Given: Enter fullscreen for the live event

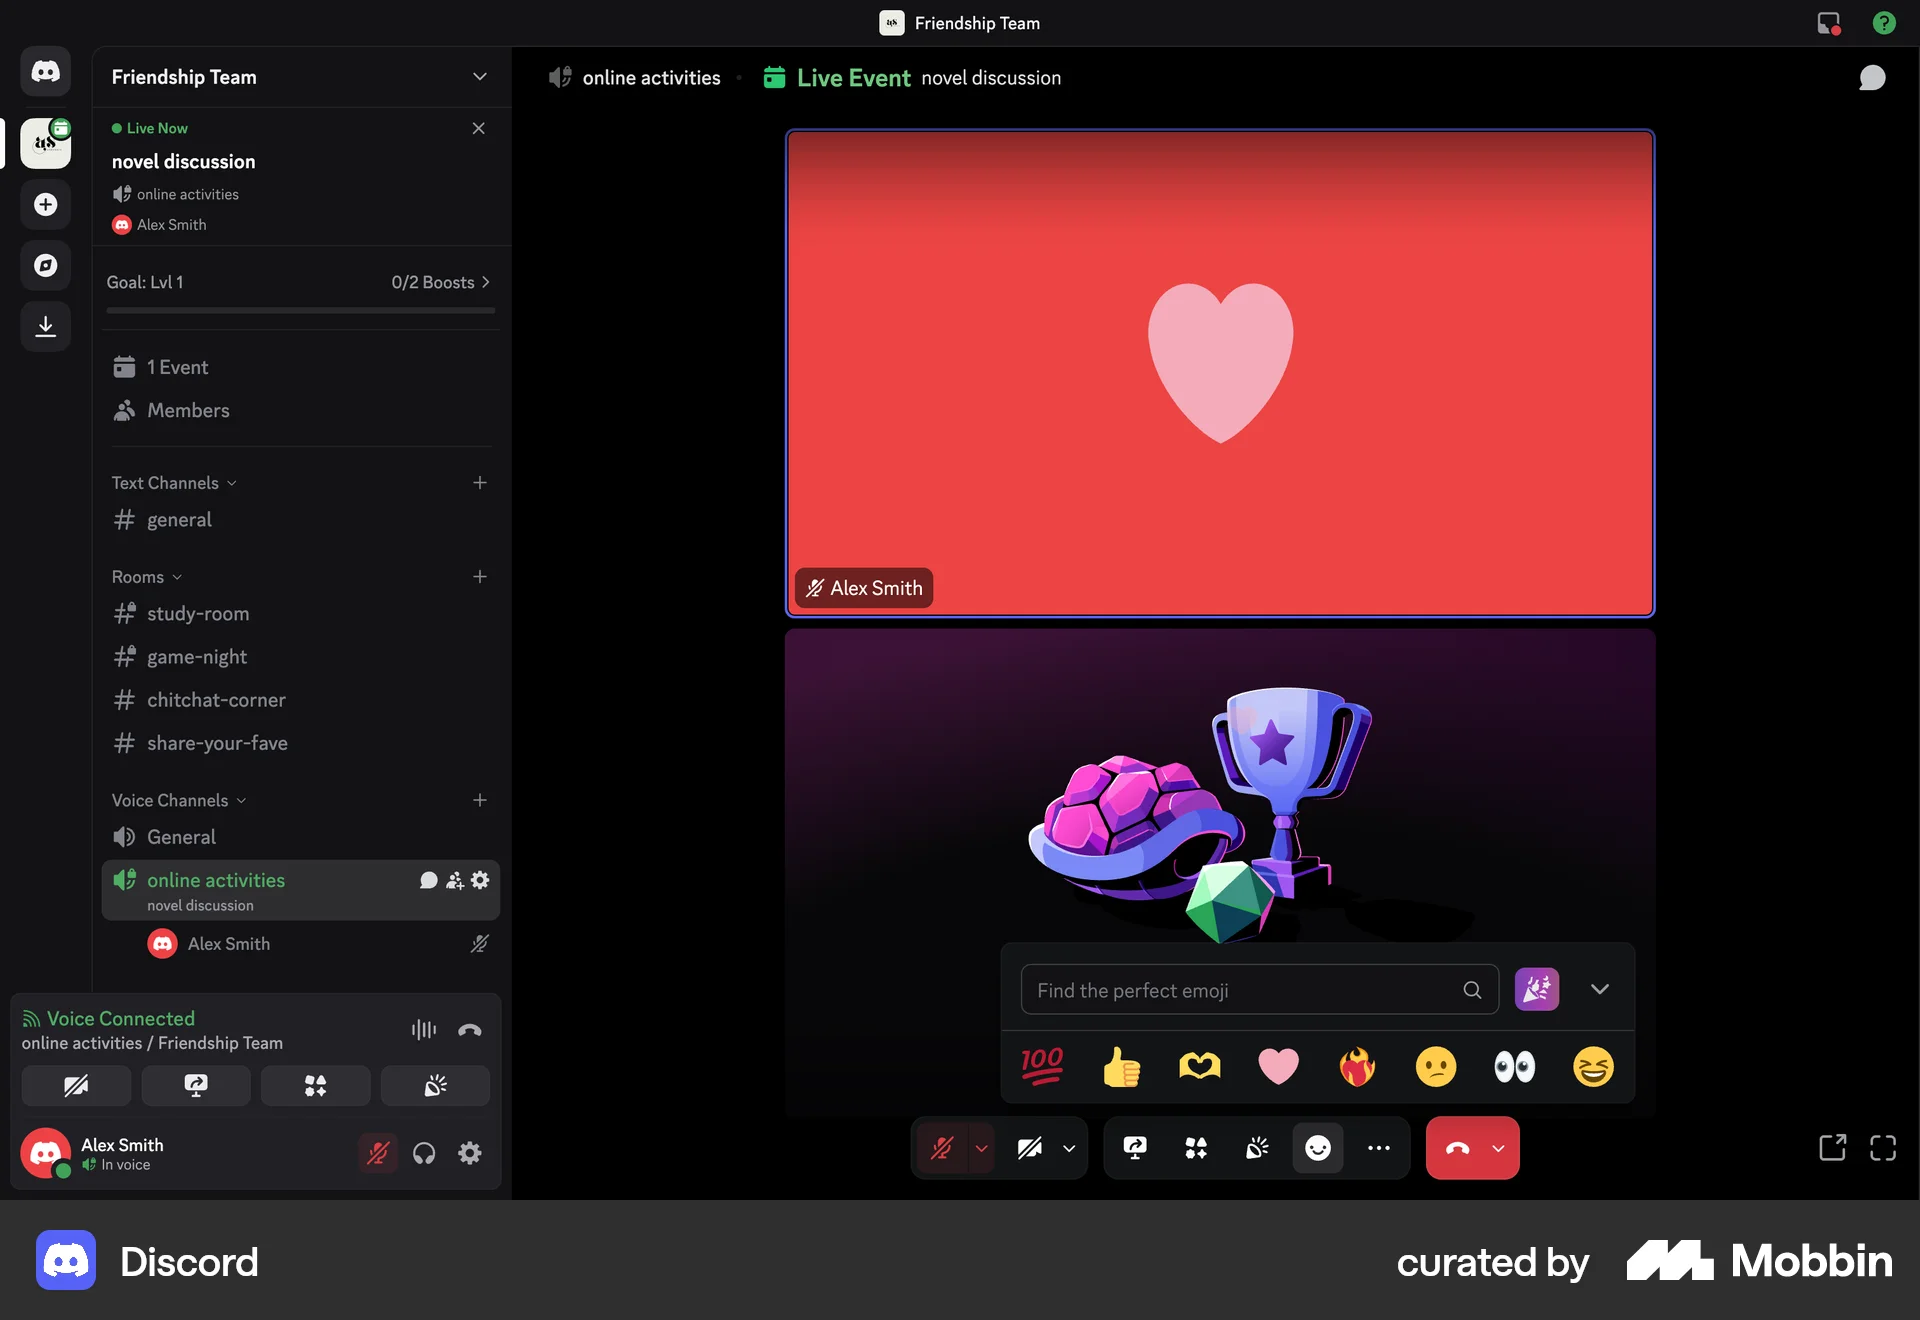Looking at the screenshot, I should tap(1884, 1147).
